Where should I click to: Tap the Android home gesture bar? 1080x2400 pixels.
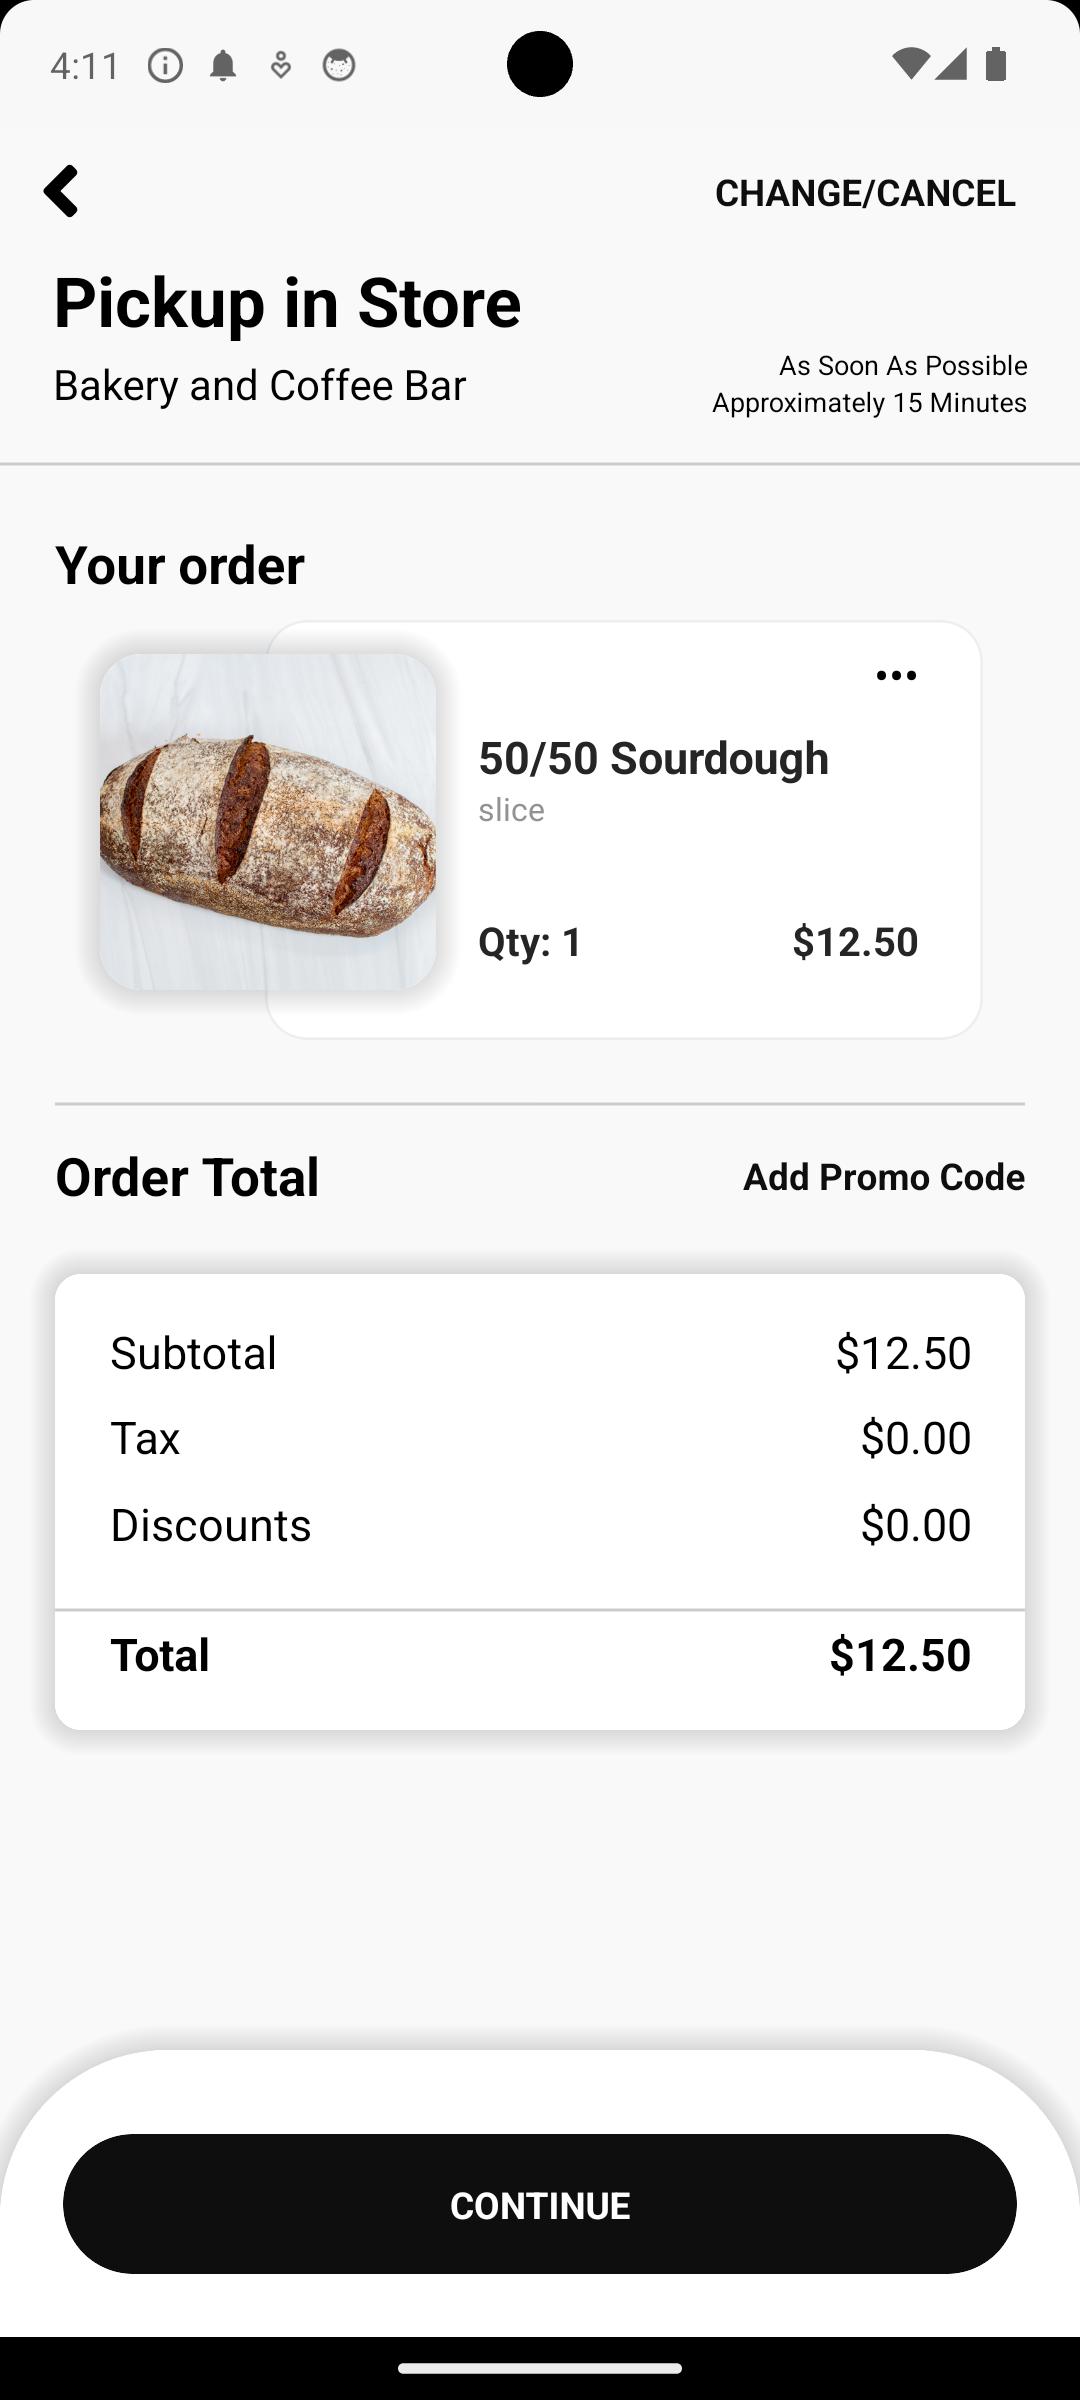pyautogui.click(x=540, y=2368)
